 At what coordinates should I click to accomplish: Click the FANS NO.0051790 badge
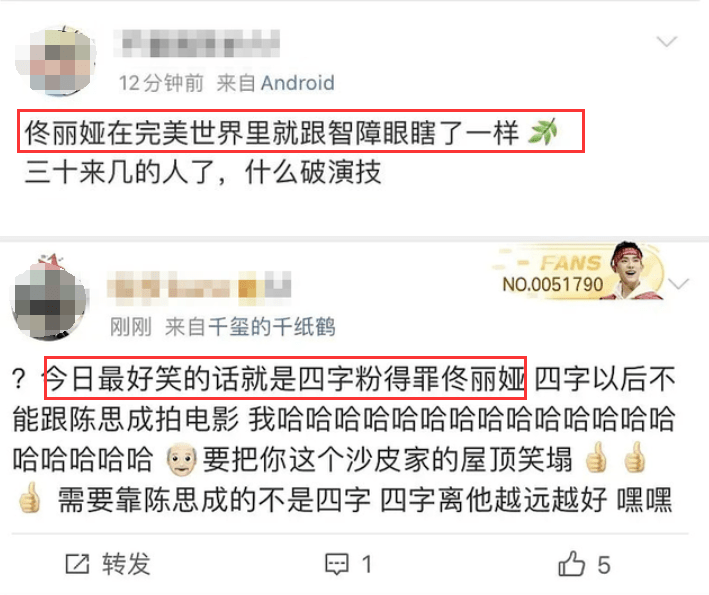point(578,272)
